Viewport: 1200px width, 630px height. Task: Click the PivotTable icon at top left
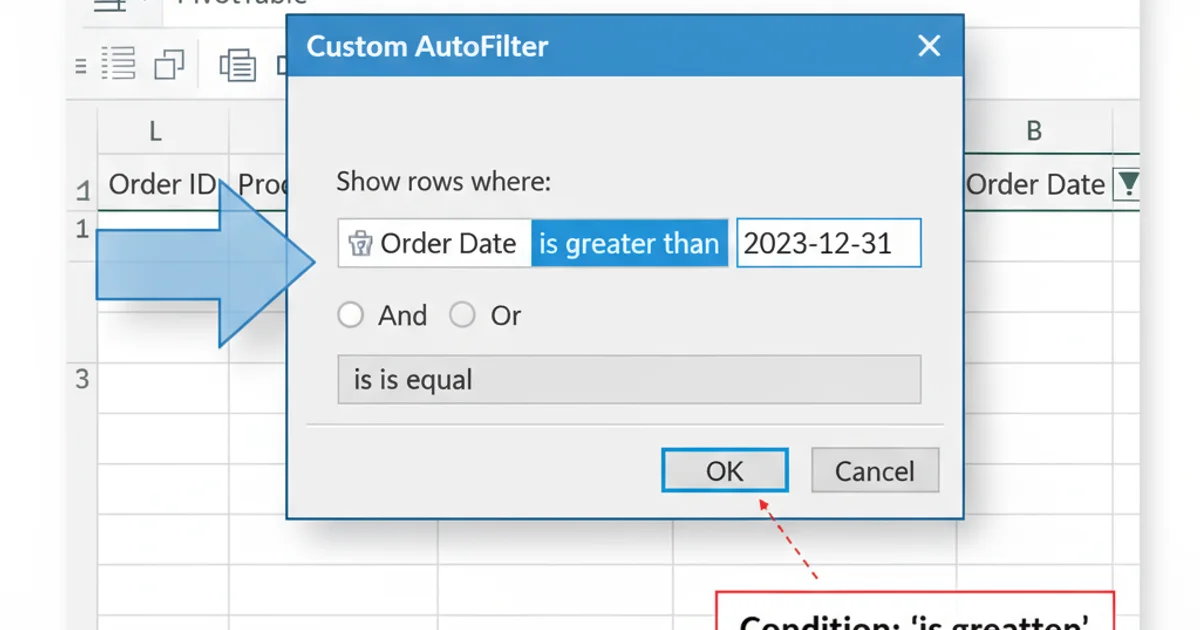tap(108, 5)
